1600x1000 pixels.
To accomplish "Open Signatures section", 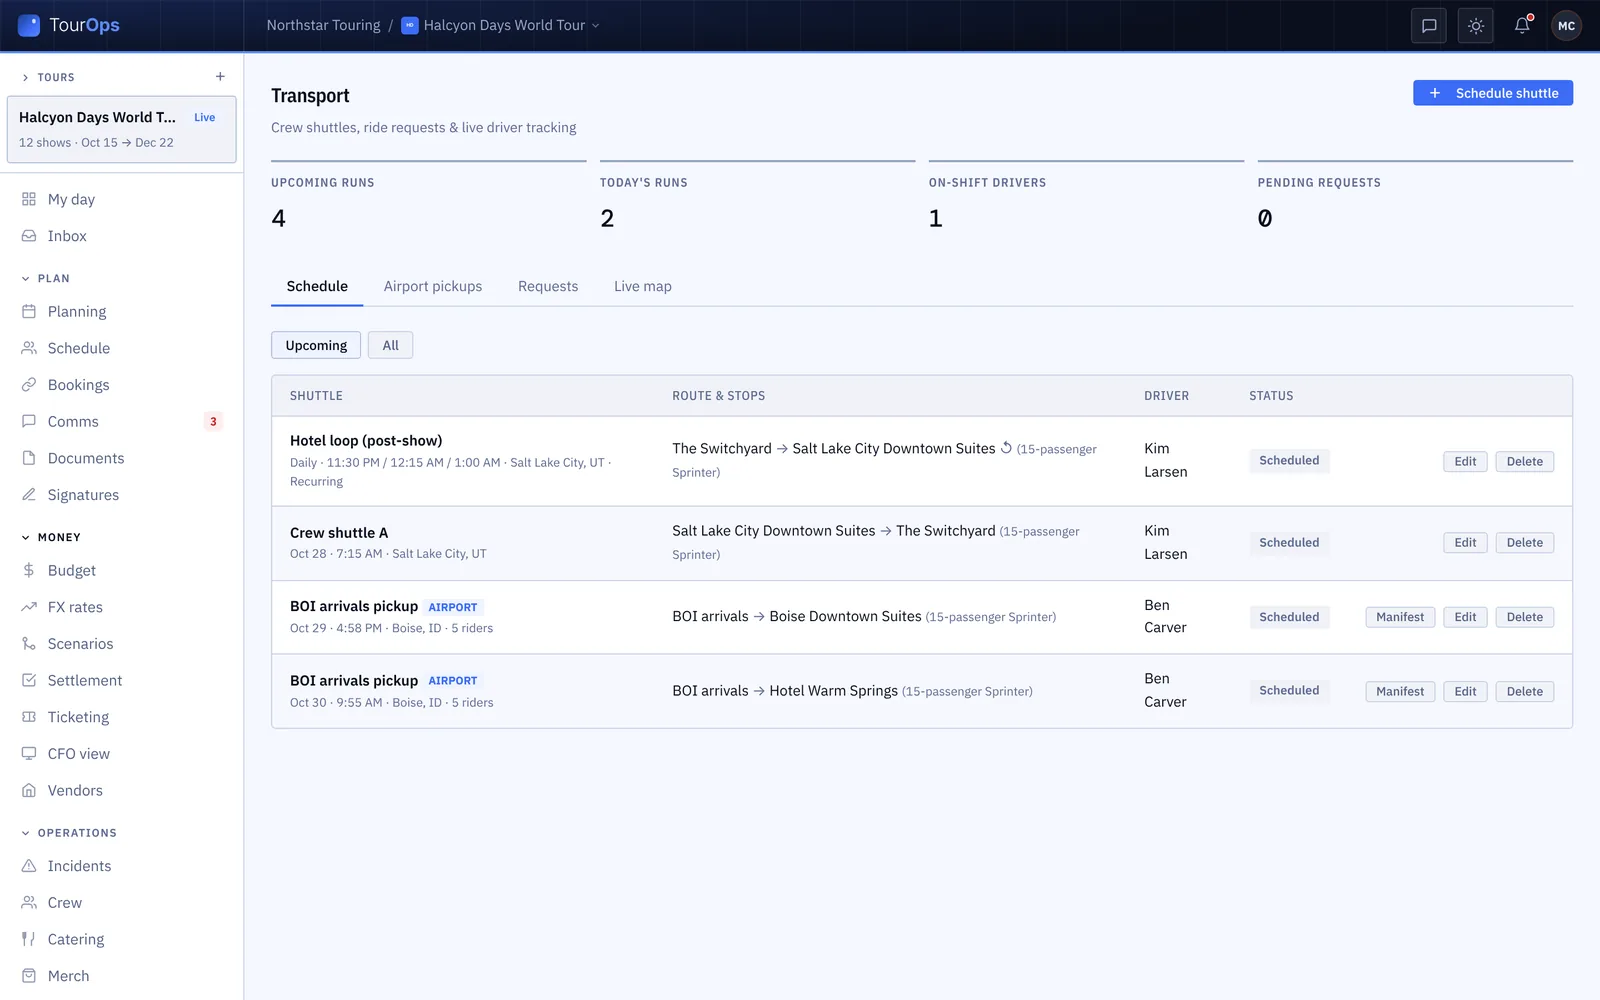I will [121, 495].
